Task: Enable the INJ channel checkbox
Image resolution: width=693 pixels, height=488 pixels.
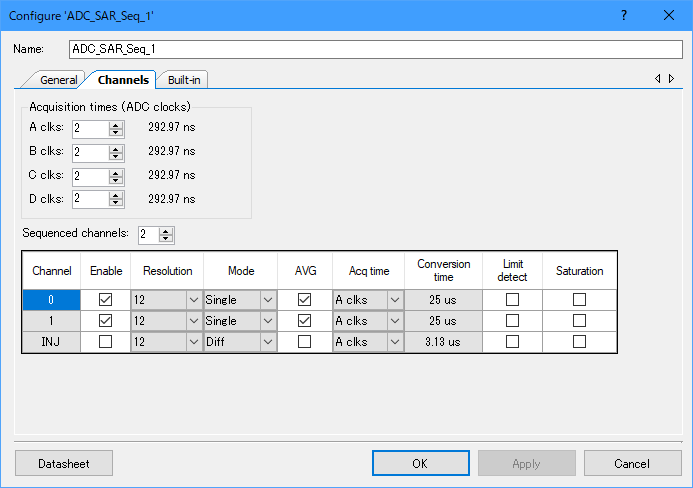Action: (x=106, y=342)
